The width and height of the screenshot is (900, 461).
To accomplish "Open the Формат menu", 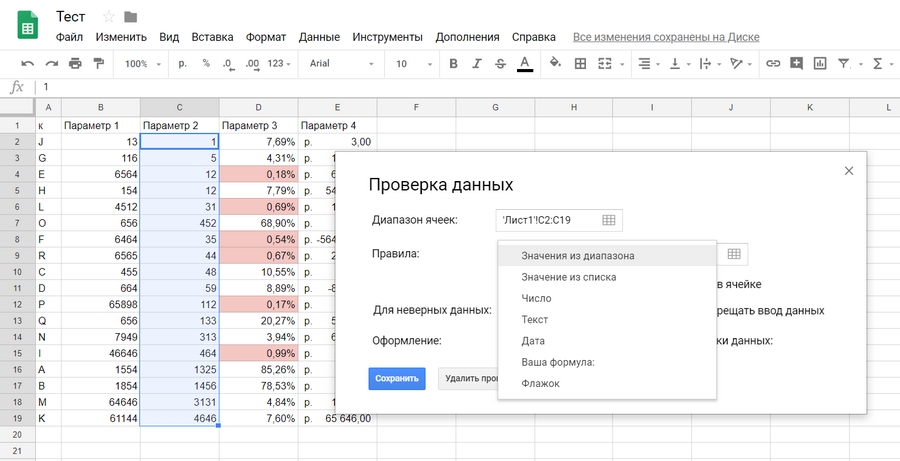I will coord(265,37).
